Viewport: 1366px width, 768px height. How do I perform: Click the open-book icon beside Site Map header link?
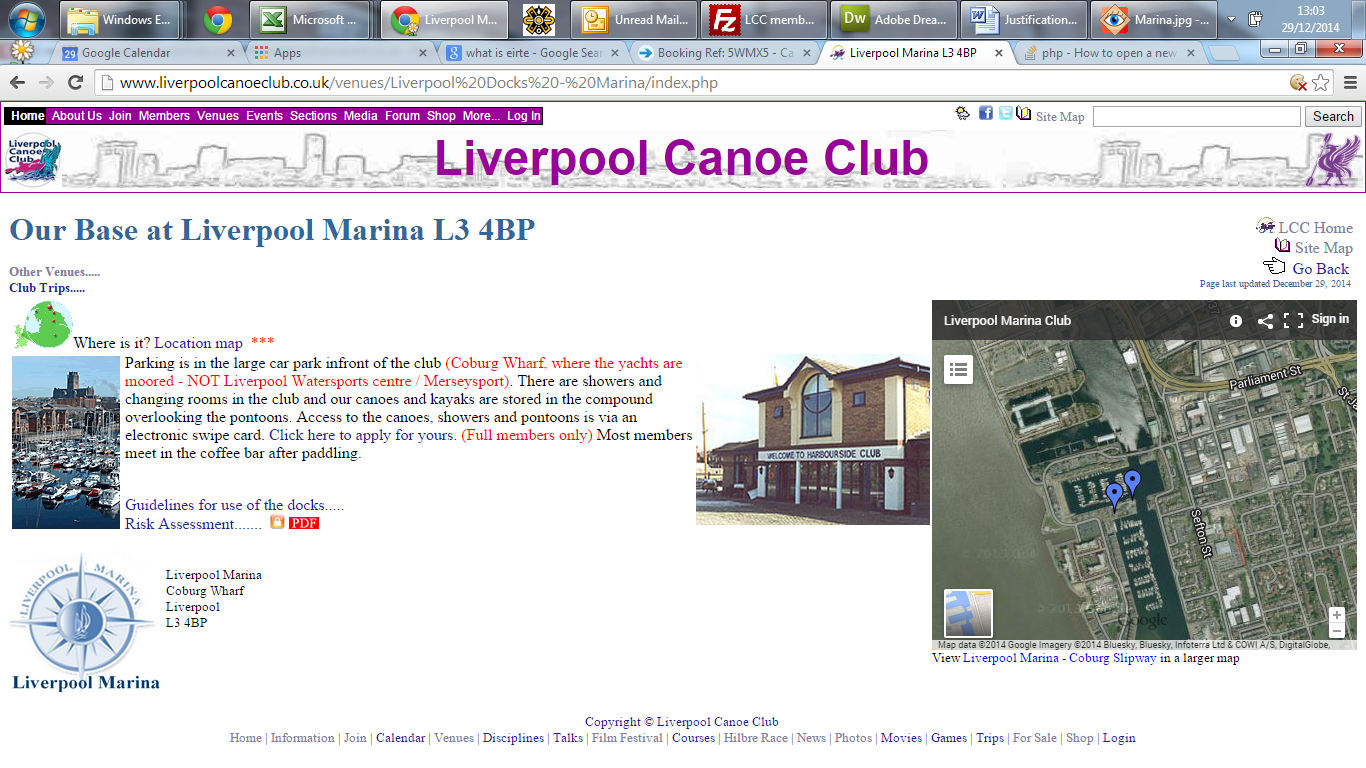[x=1023, y=114]
